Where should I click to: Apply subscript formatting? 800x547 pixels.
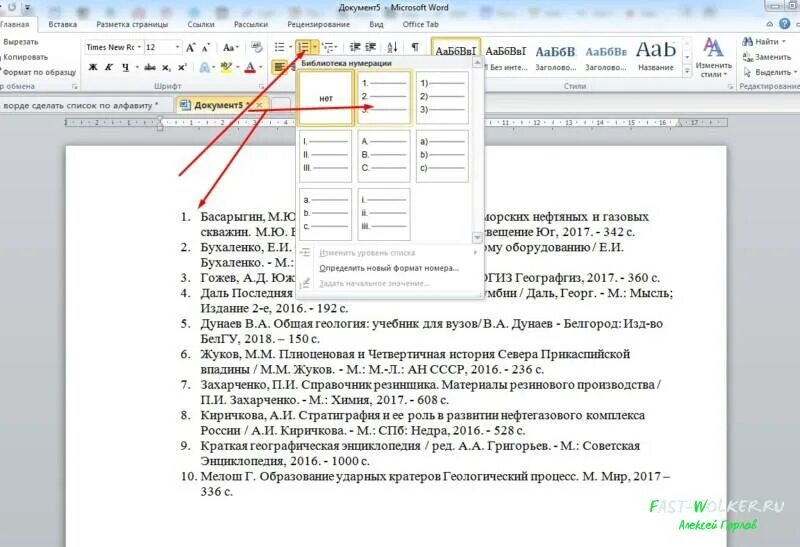(x=166, y=67)
